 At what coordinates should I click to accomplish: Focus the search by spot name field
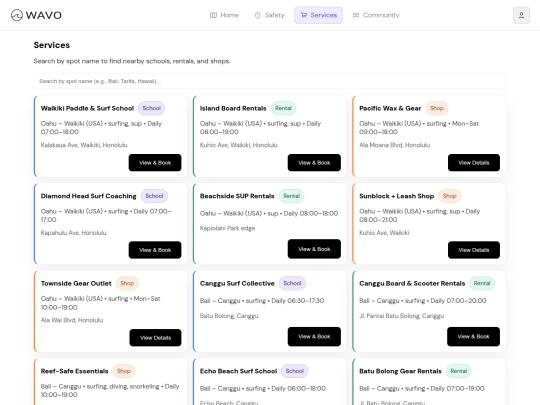(x=270, y=81)
